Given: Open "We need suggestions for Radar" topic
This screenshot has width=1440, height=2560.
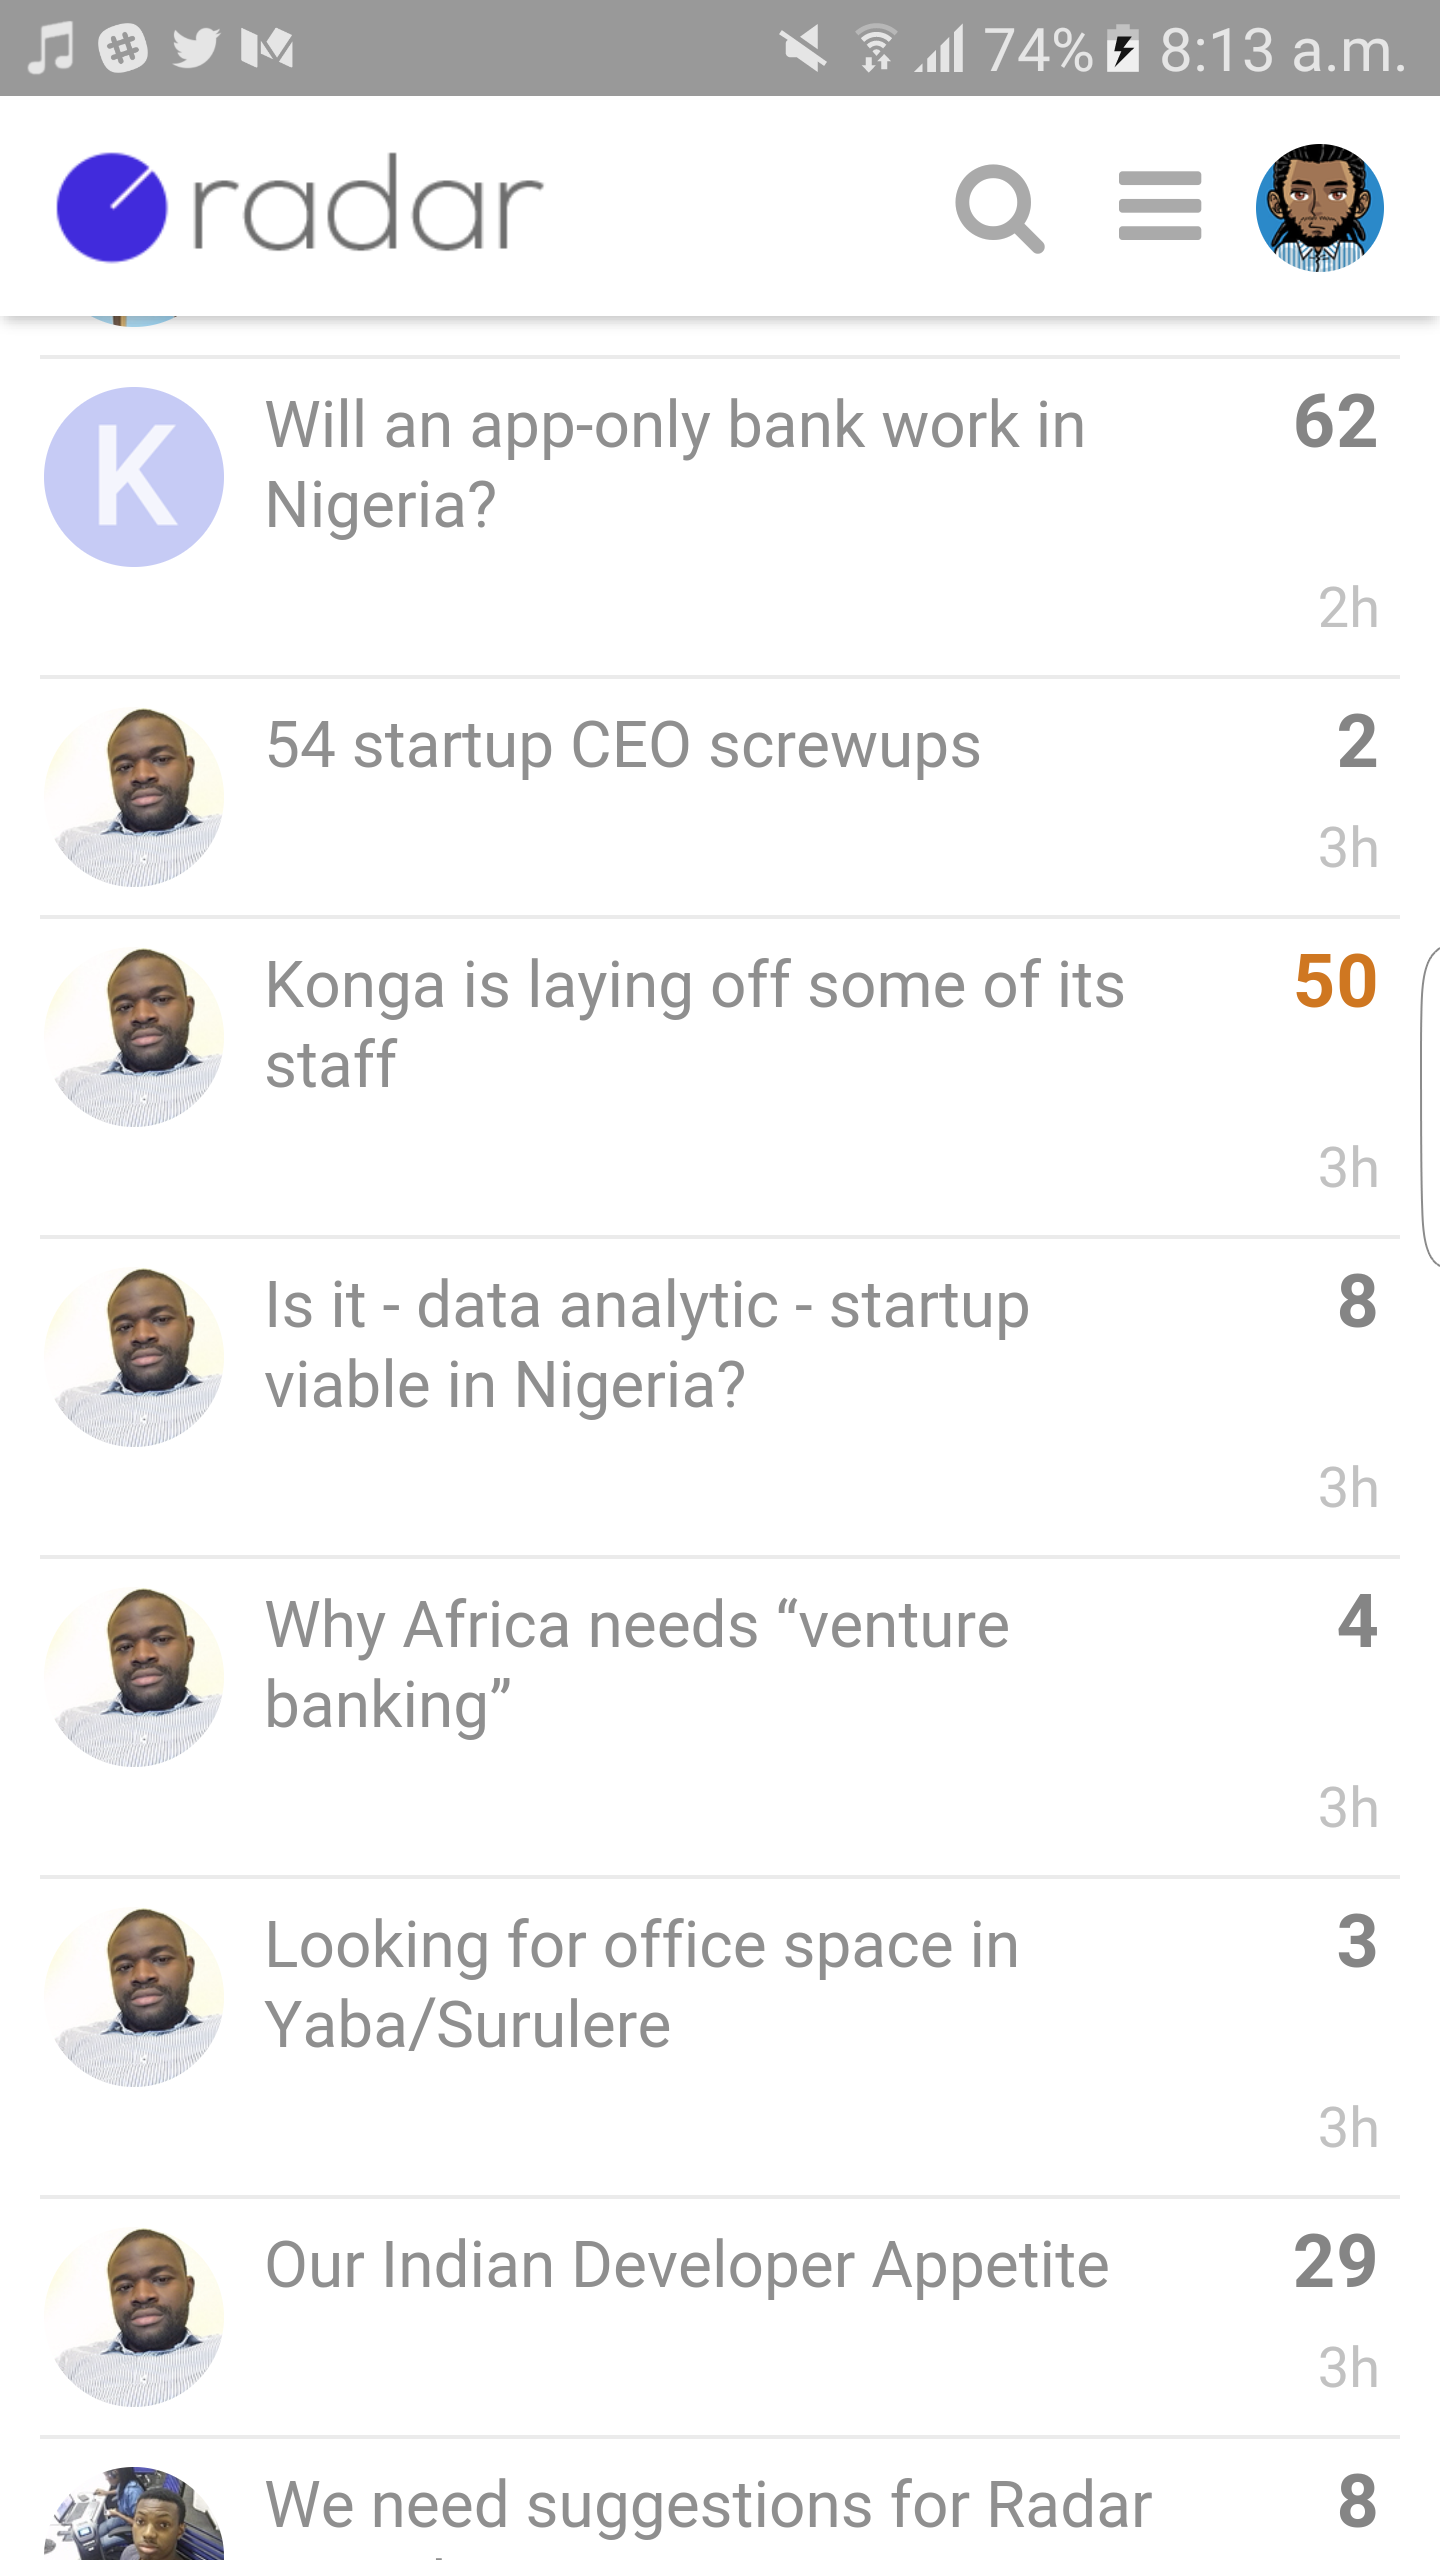Looking at the screenshot, I should tap(708, 2506).
